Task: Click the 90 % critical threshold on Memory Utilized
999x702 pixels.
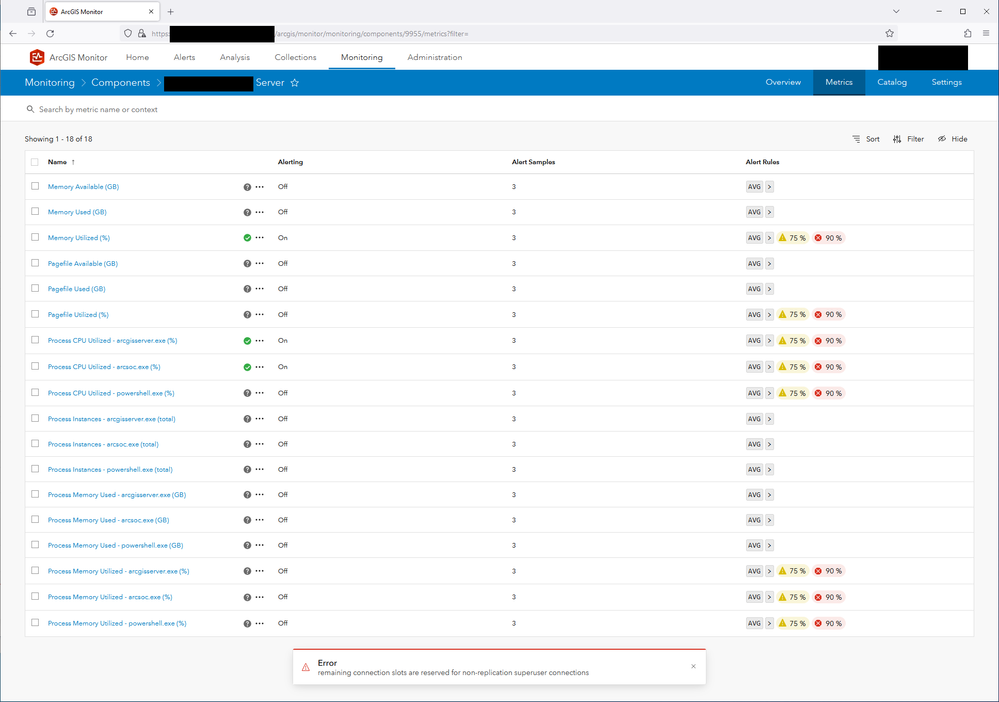Action: coord(828,238)
